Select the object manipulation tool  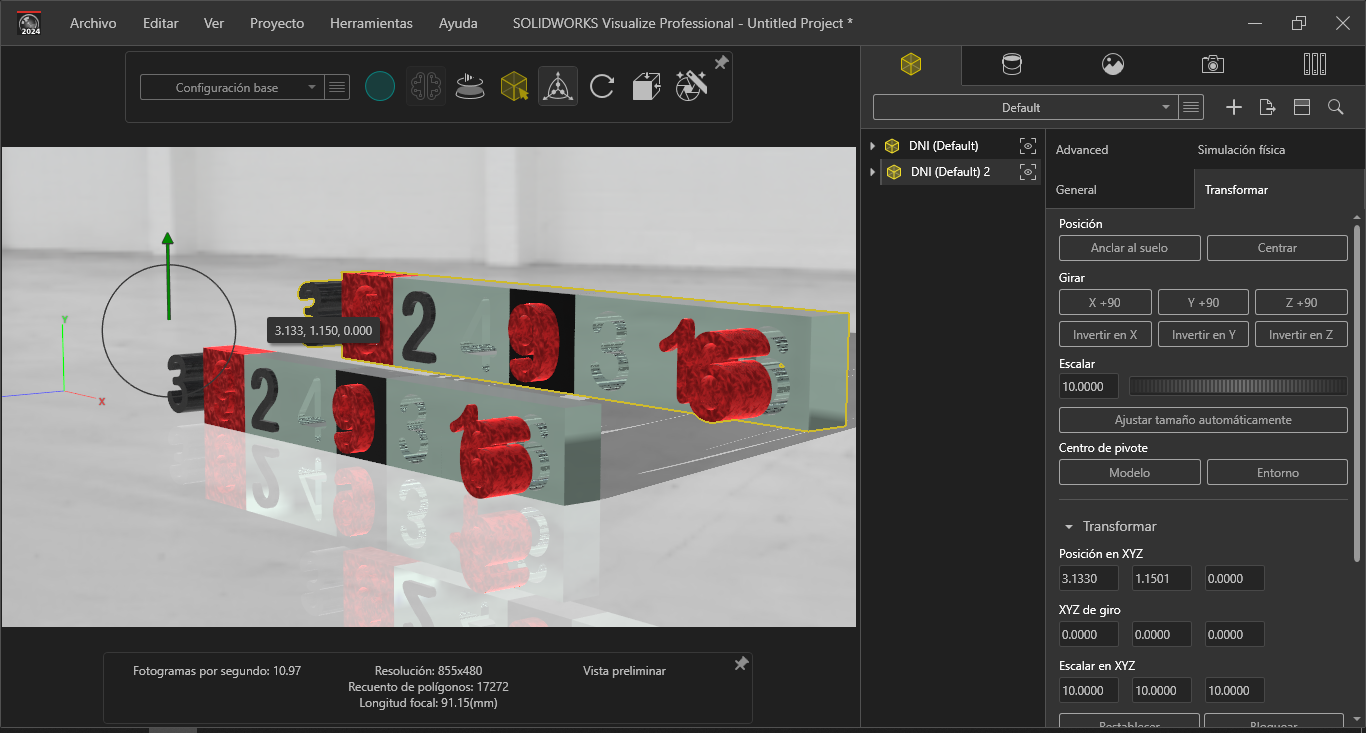coord(558,87)
